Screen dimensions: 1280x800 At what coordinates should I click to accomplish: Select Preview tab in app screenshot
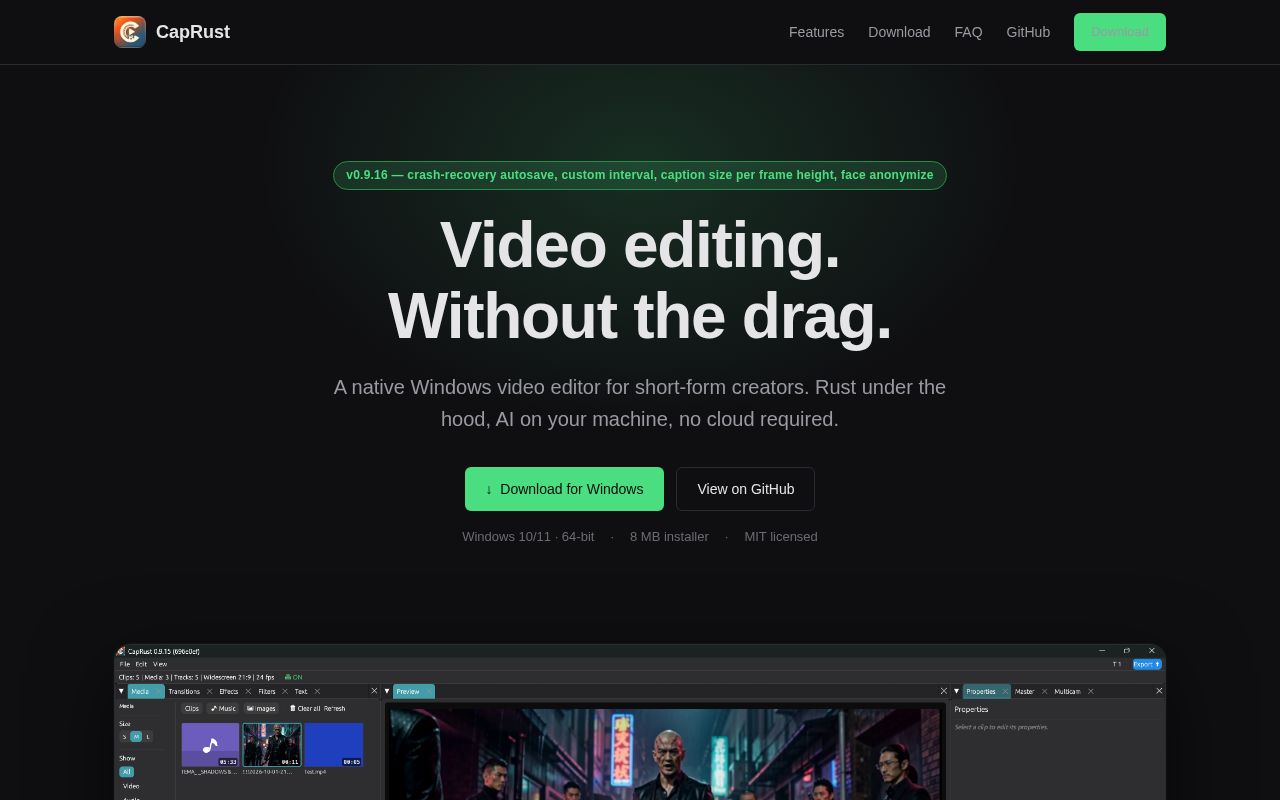(414, 691)
